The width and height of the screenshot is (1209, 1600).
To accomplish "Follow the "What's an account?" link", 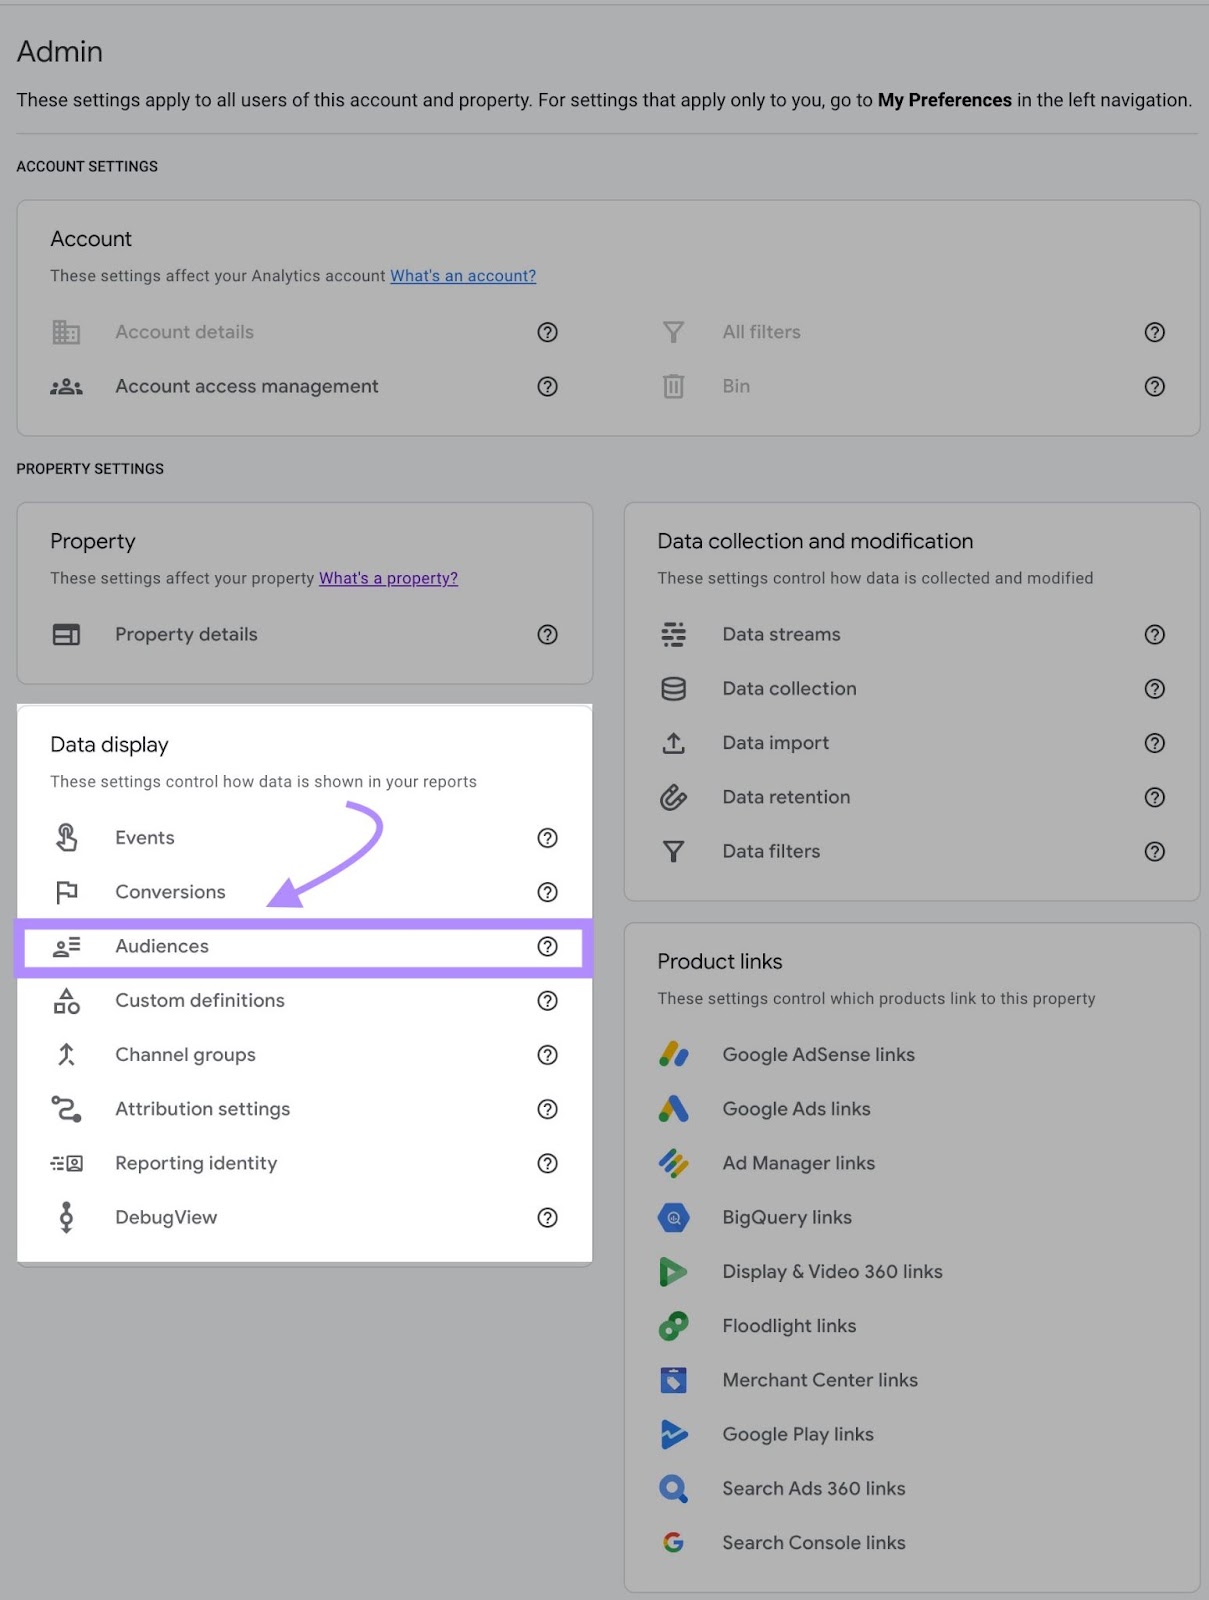I will [x=463, y=276].
